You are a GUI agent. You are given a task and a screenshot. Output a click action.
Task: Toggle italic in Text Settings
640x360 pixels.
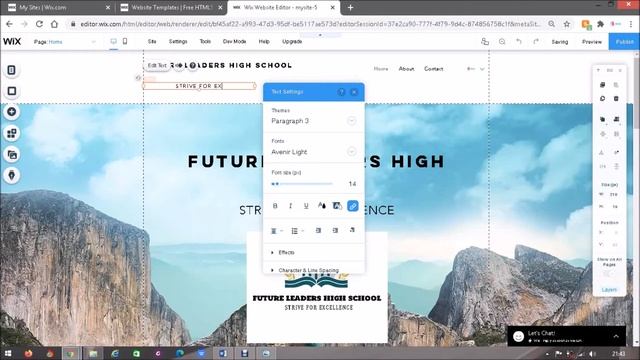tap(290, 206)
